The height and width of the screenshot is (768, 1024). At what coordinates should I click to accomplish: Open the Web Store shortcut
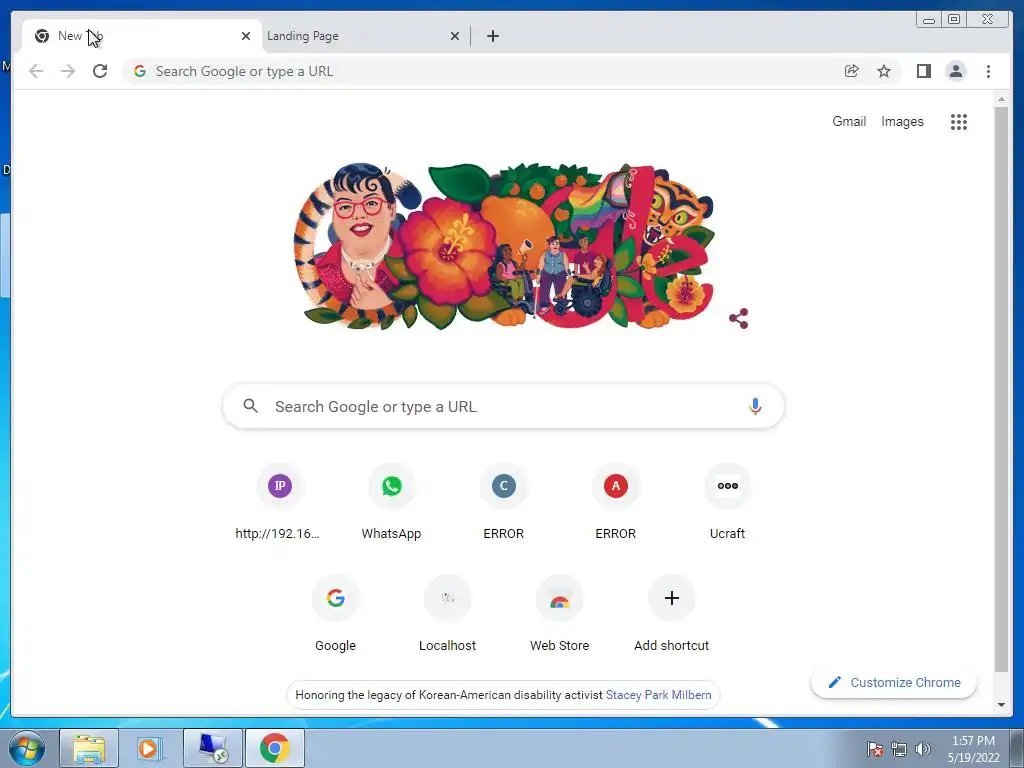pos(560,614)
